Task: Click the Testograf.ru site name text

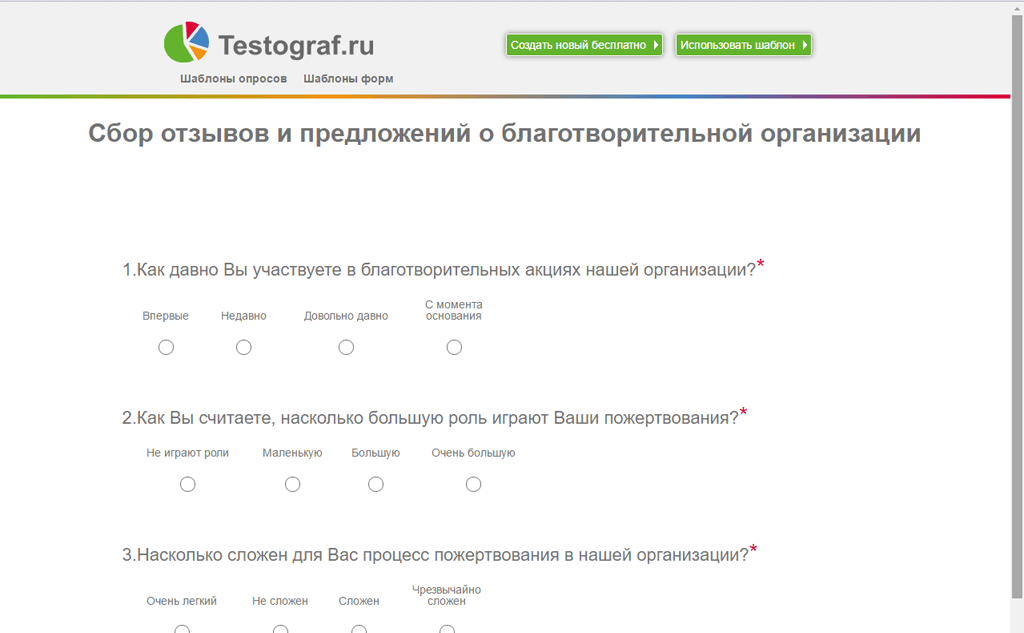Action: point(296,45)
